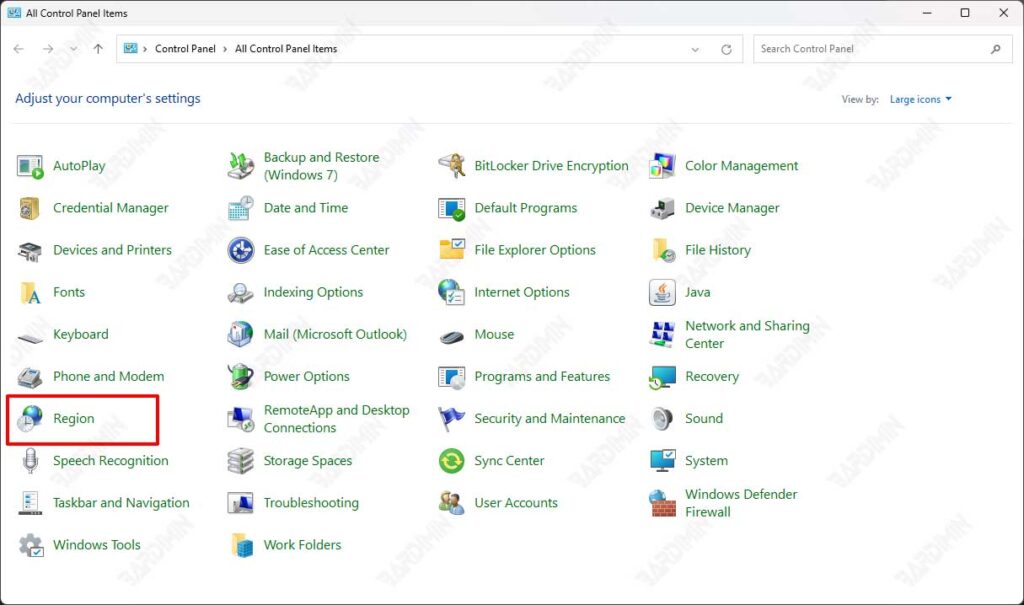This screenshot has height=605, width=1024.
Task: Click the Region globe icon
Action: (29, 419)
